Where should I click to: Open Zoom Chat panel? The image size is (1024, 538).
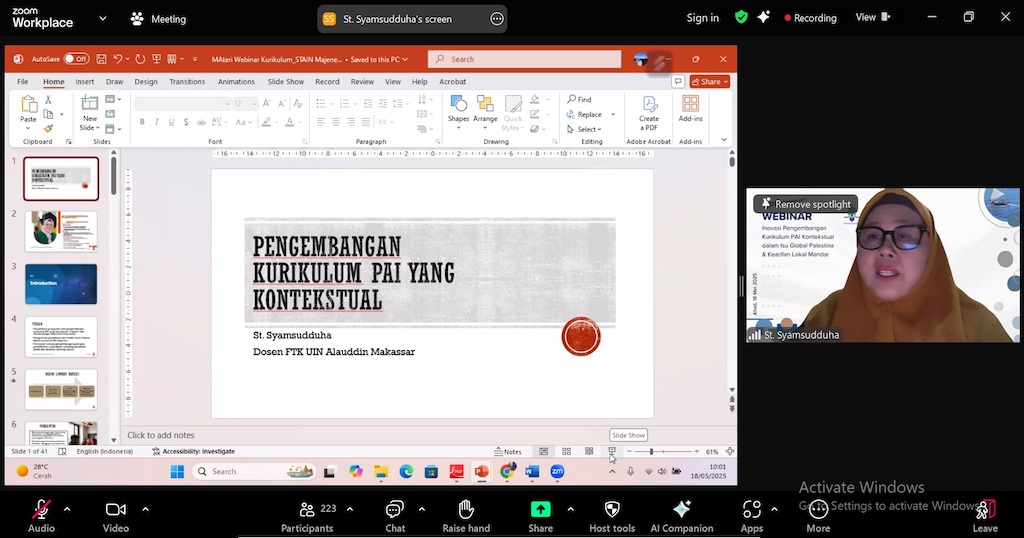[x=395, y=510]
